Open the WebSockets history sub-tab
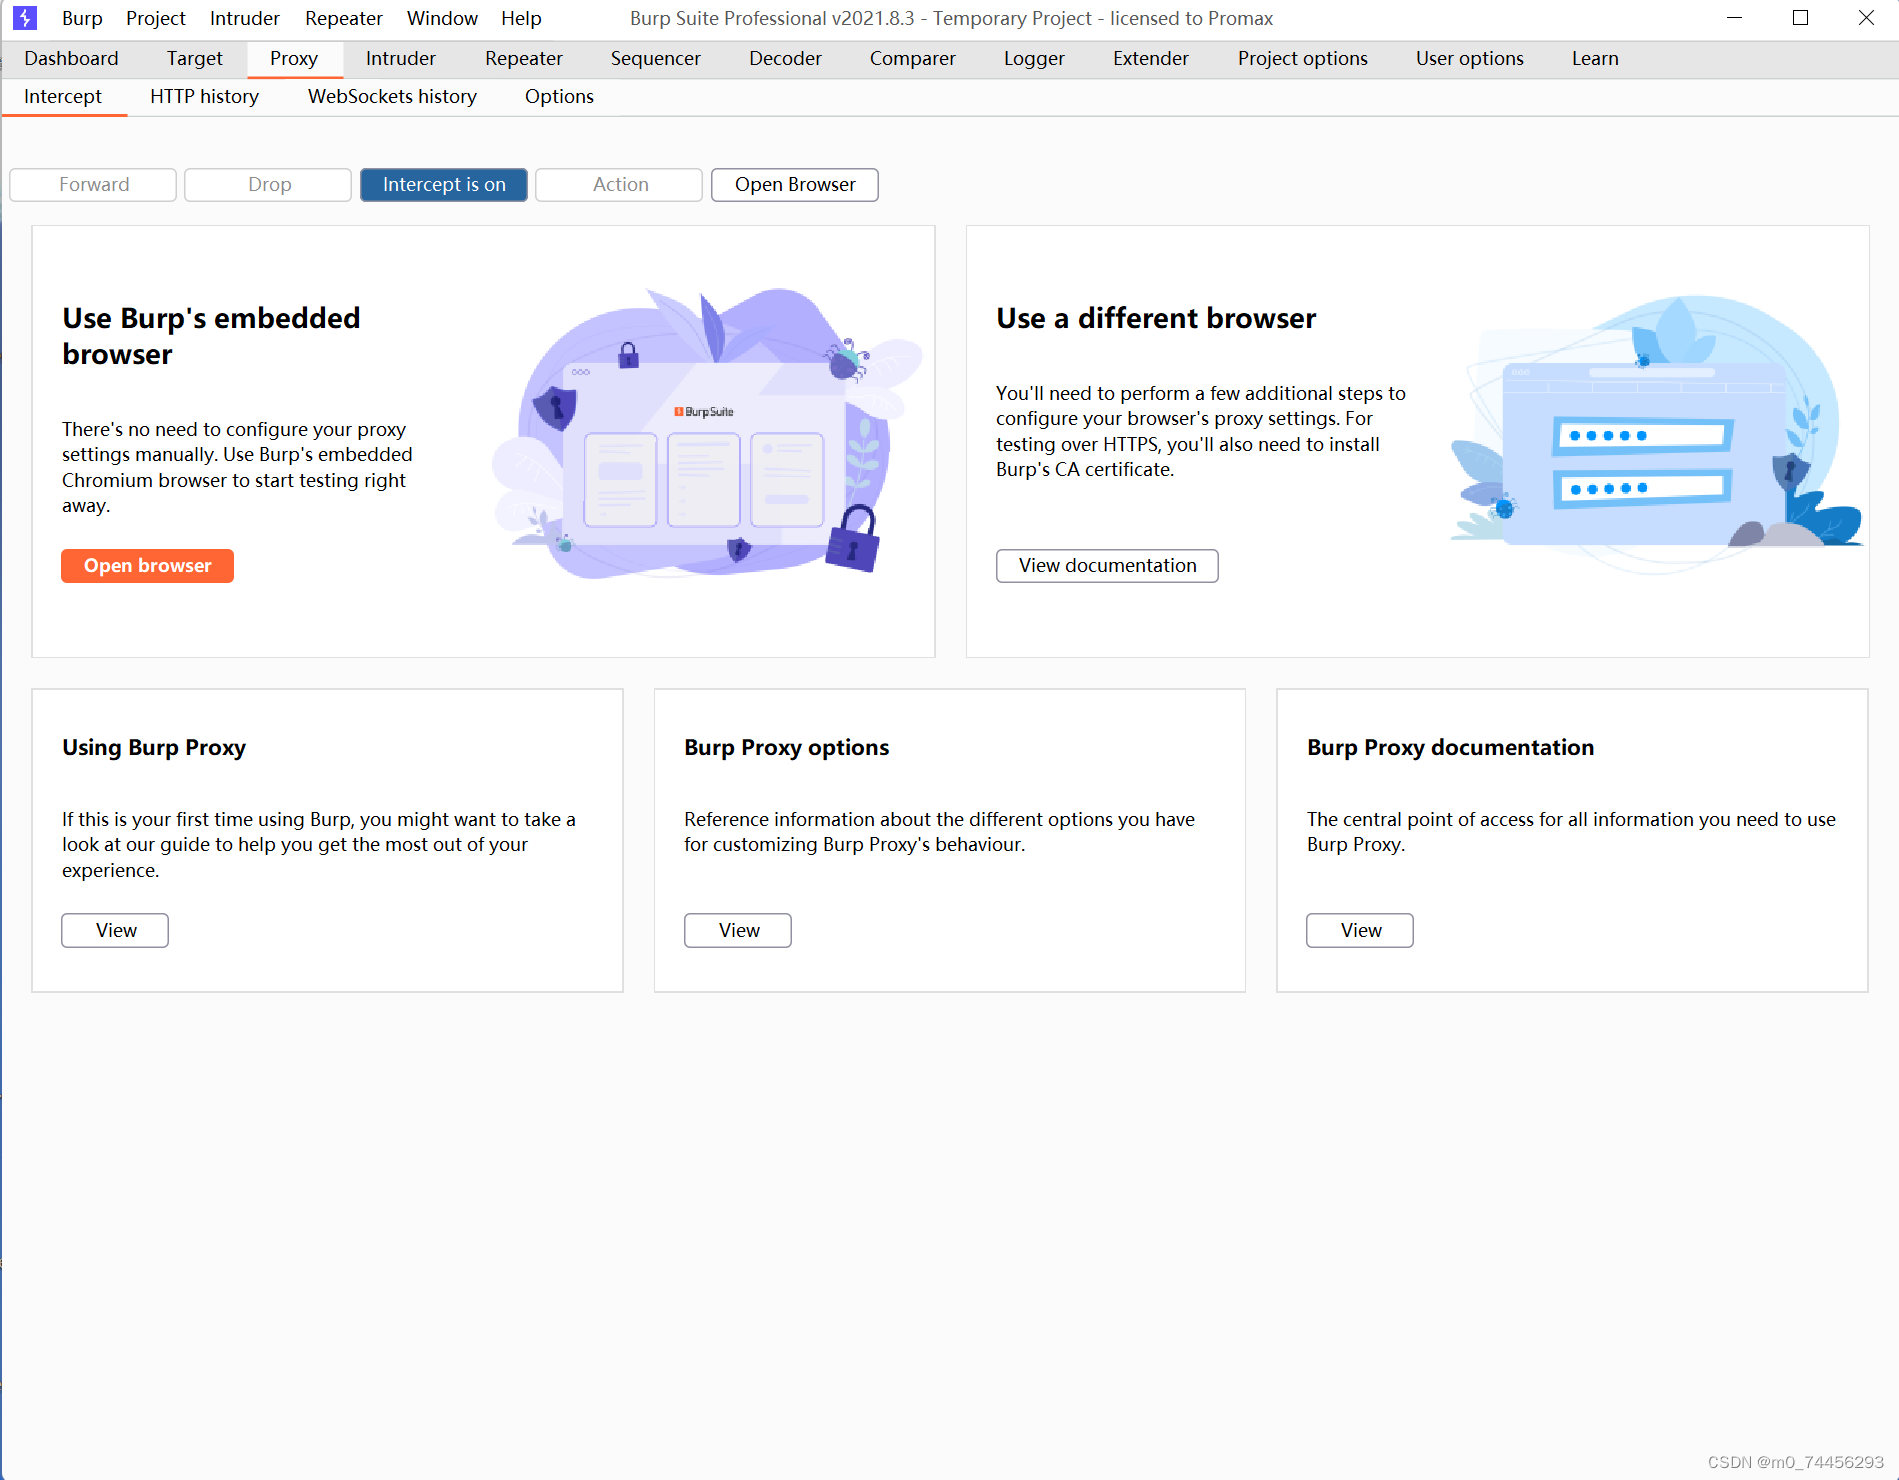 click(392, 96)
